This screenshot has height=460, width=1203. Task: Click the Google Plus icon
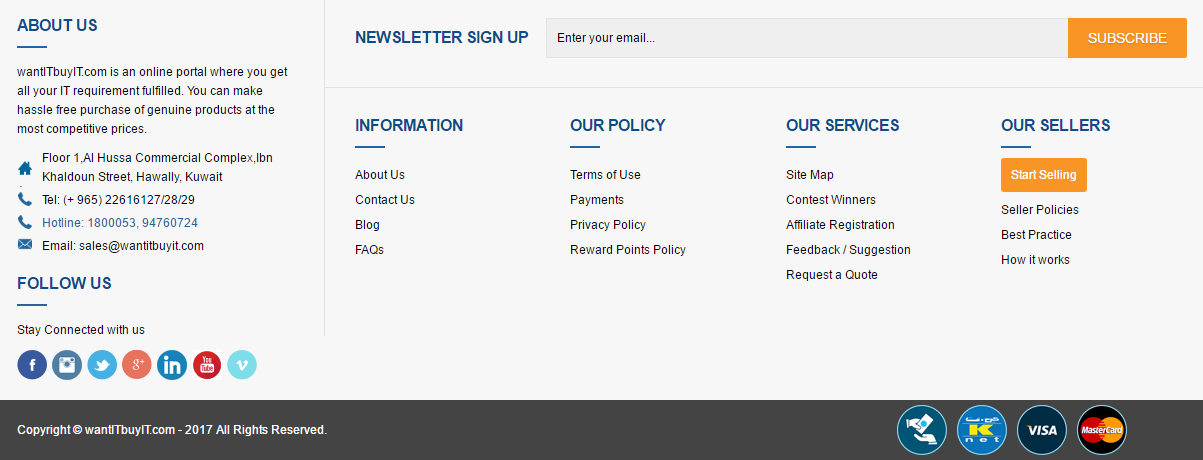tap(137, 365)
